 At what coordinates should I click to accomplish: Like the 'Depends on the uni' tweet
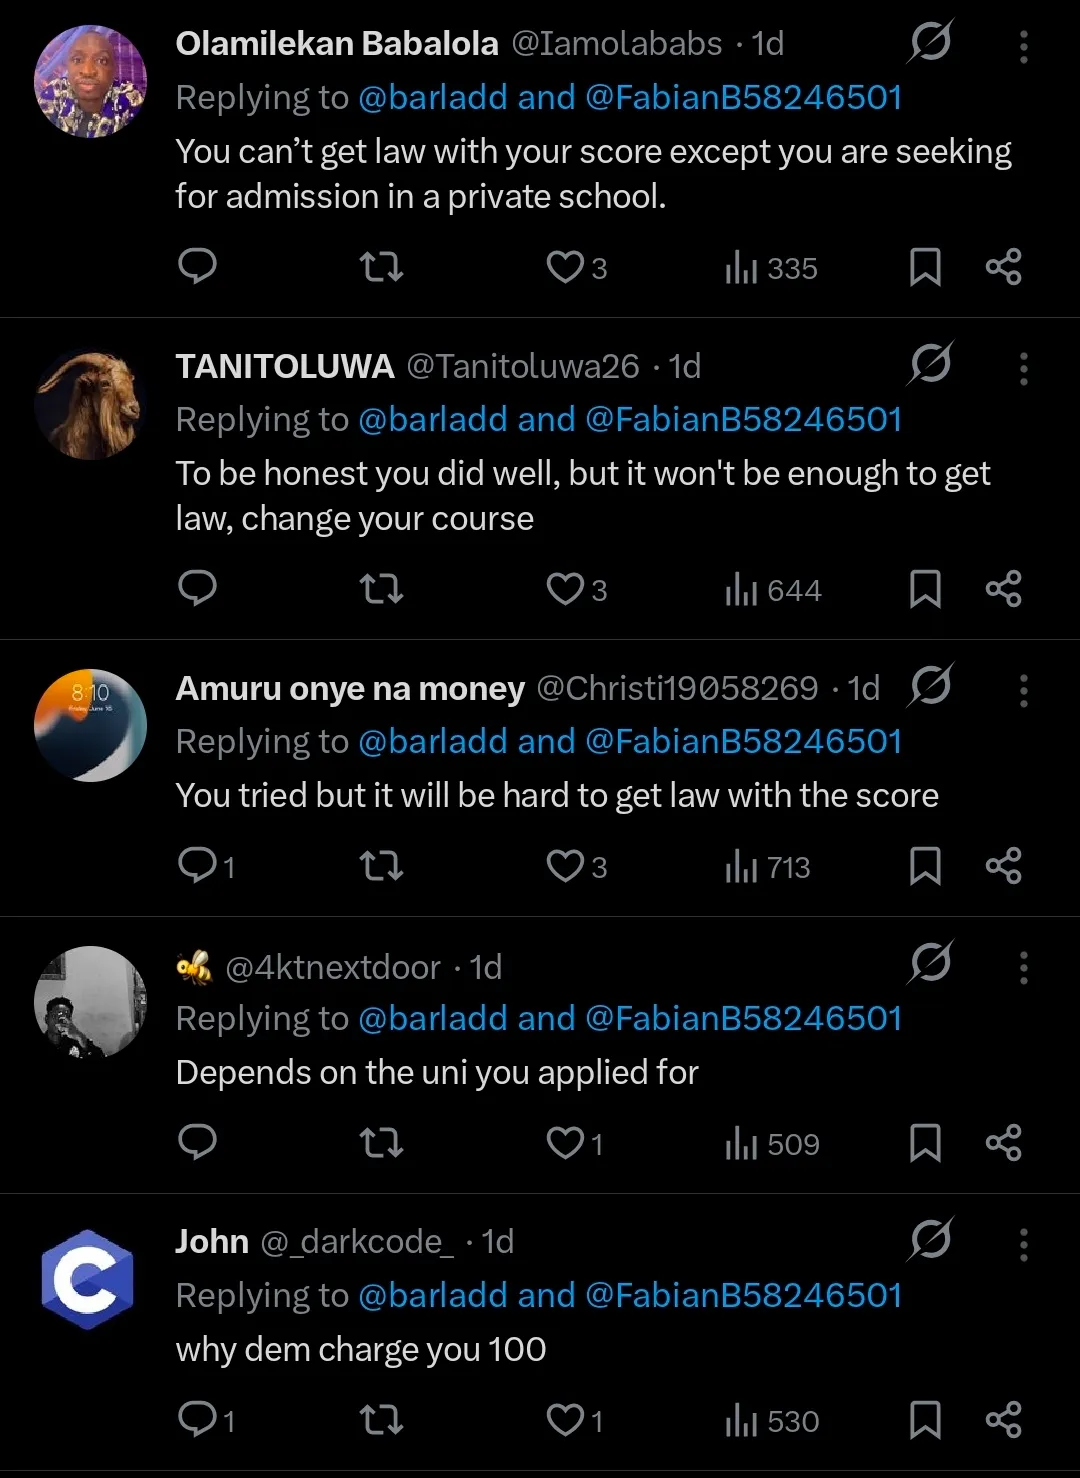point(565,1142)
